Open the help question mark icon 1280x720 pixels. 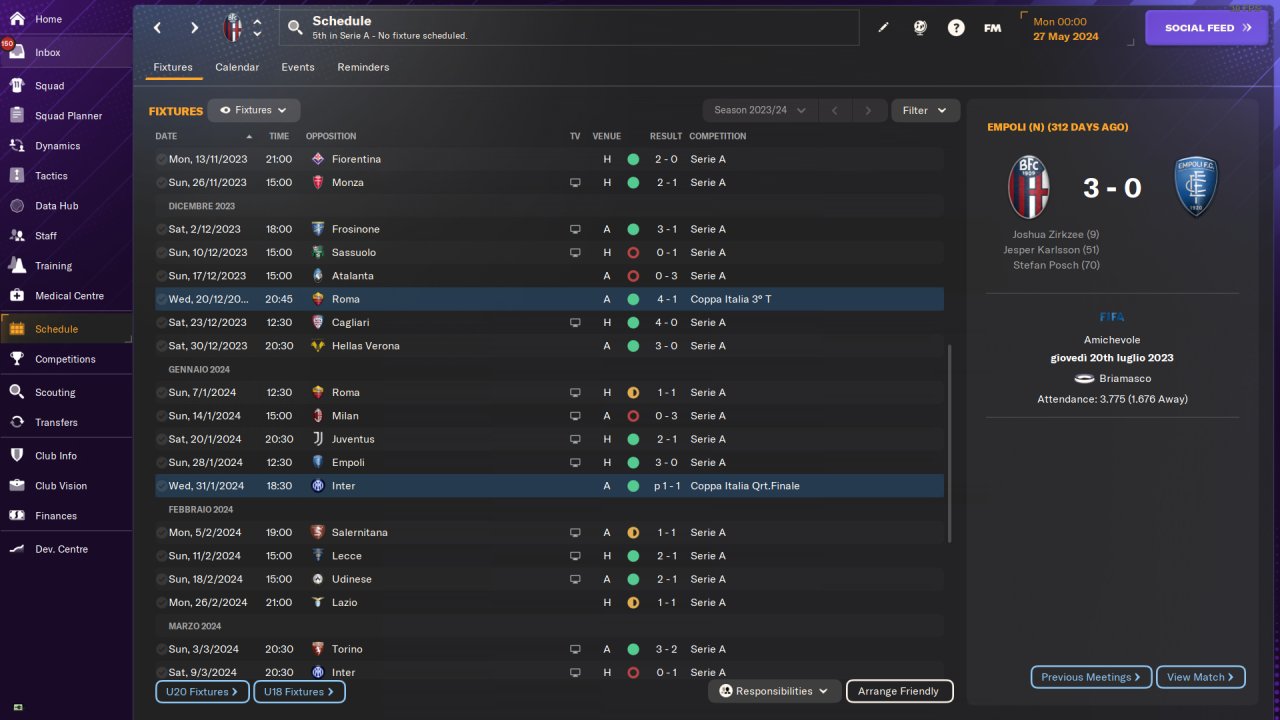(956, 28)
